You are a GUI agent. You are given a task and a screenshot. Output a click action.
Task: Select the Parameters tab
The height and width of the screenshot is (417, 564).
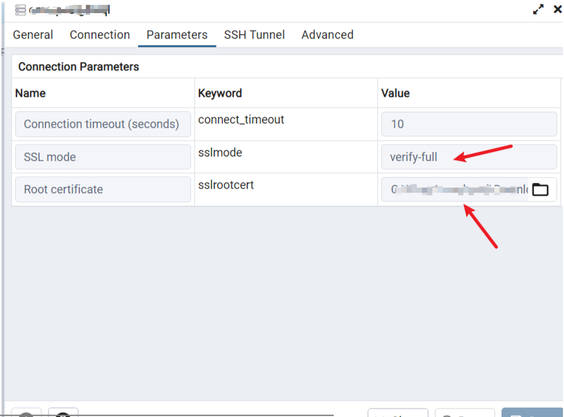click(x=177, y=35)
